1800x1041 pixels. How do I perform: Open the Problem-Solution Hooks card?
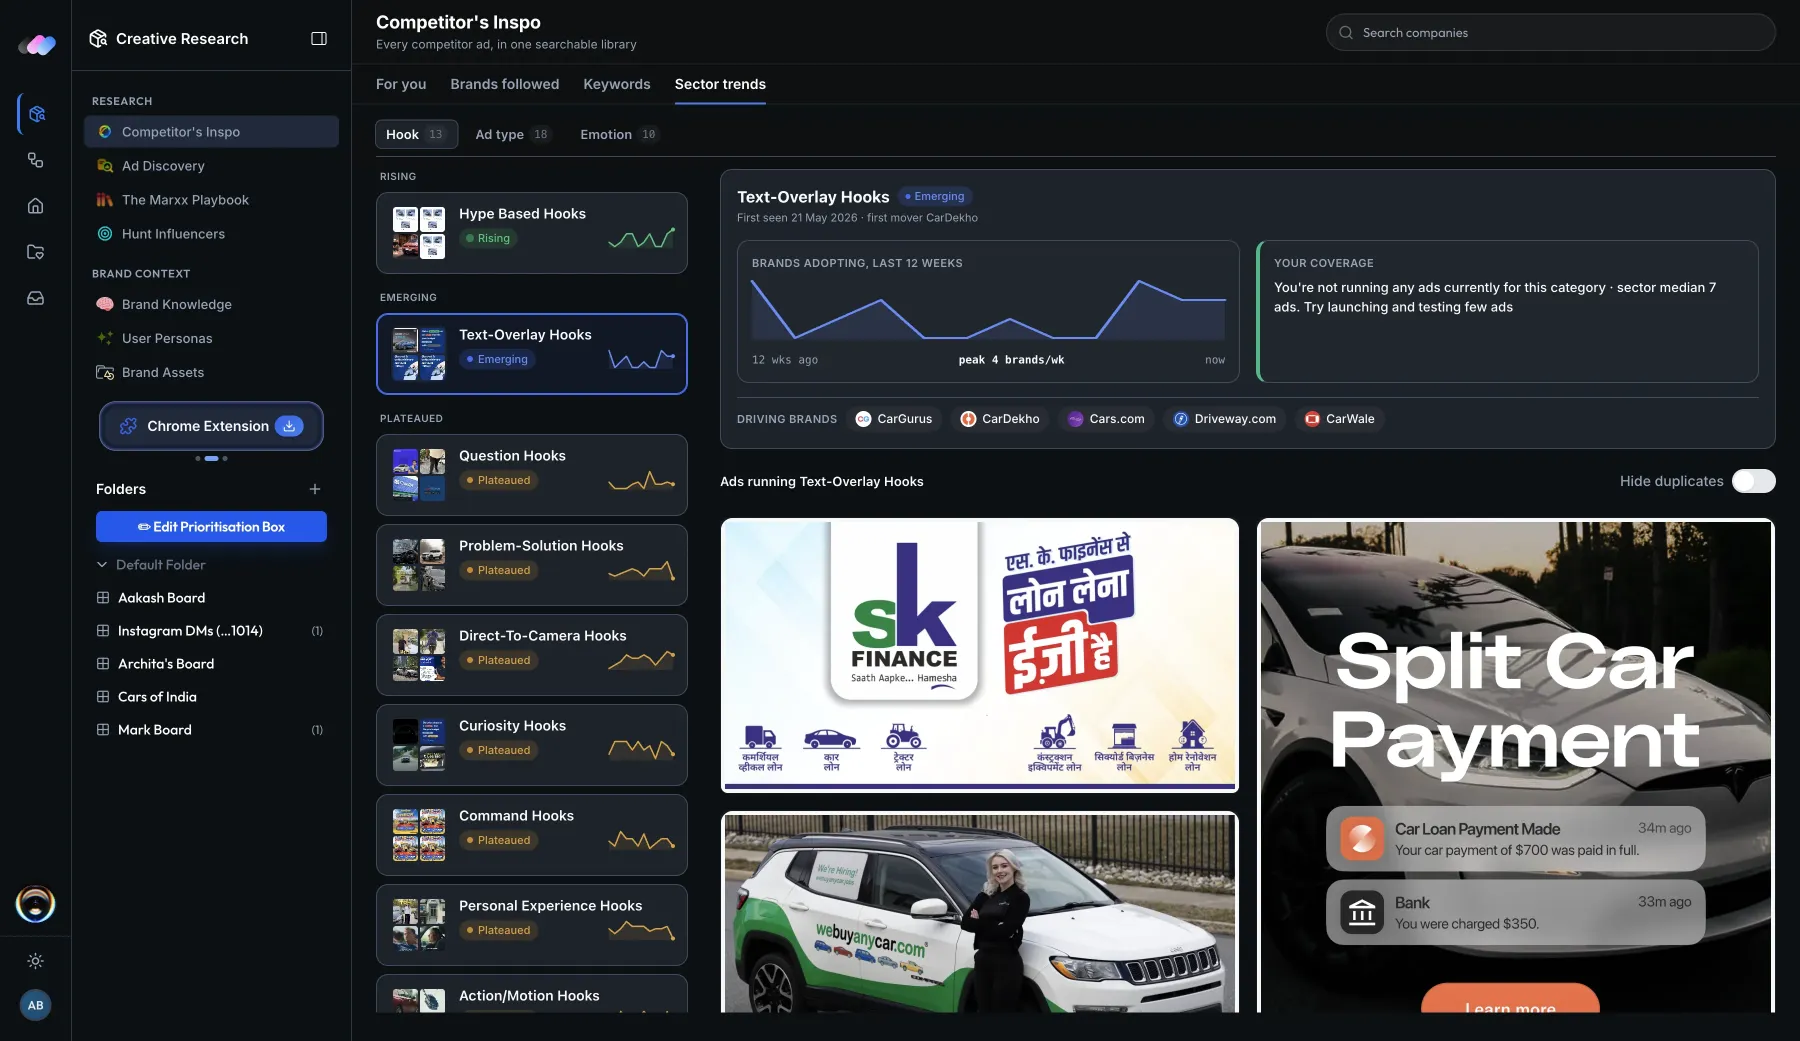(x=532, y=565)
